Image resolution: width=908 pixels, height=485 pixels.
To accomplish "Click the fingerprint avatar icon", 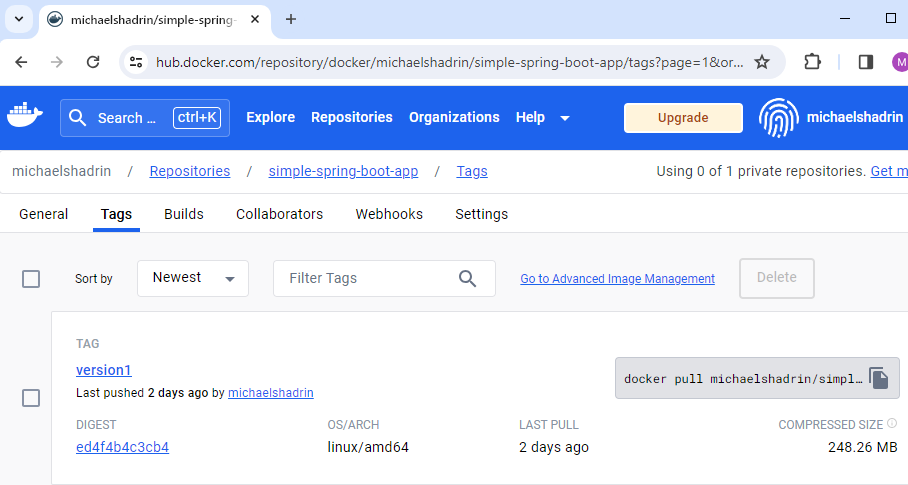I will coord(779,117).
